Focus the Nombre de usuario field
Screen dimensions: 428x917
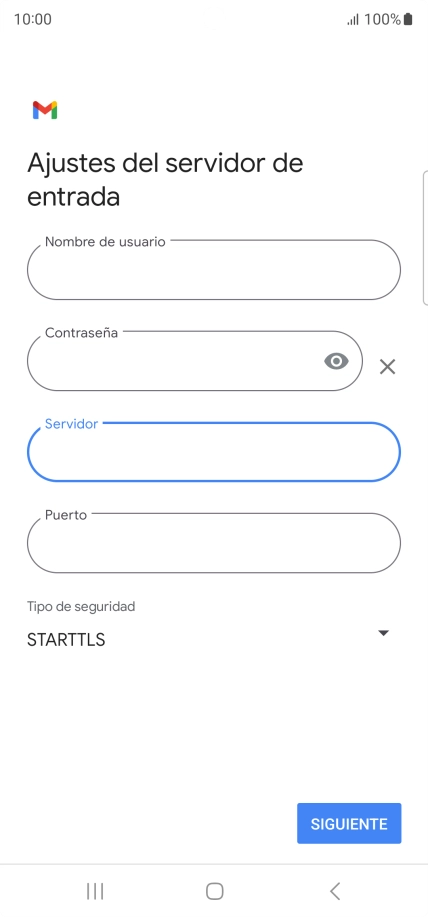coord(214,270)
